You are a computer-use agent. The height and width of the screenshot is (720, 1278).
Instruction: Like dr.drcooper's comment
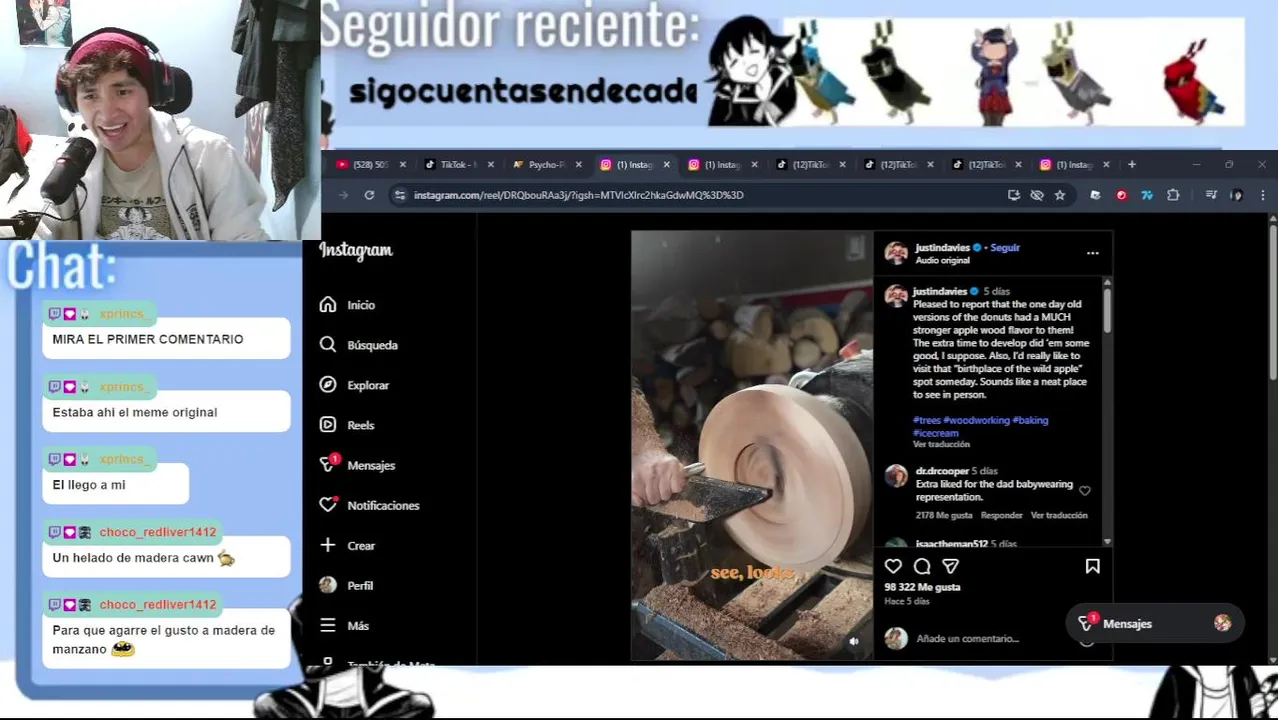pos(1085,490)
